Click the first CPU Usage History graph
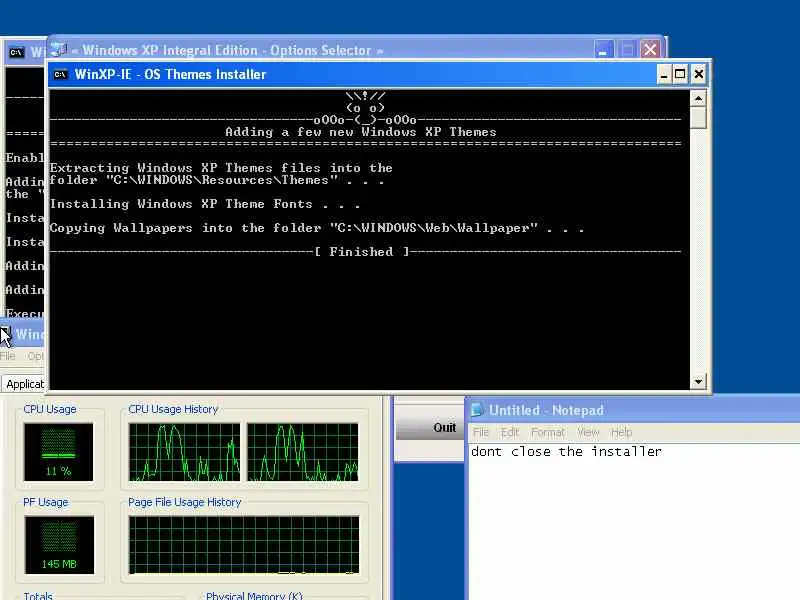800x600 pixels. [184, 452]
